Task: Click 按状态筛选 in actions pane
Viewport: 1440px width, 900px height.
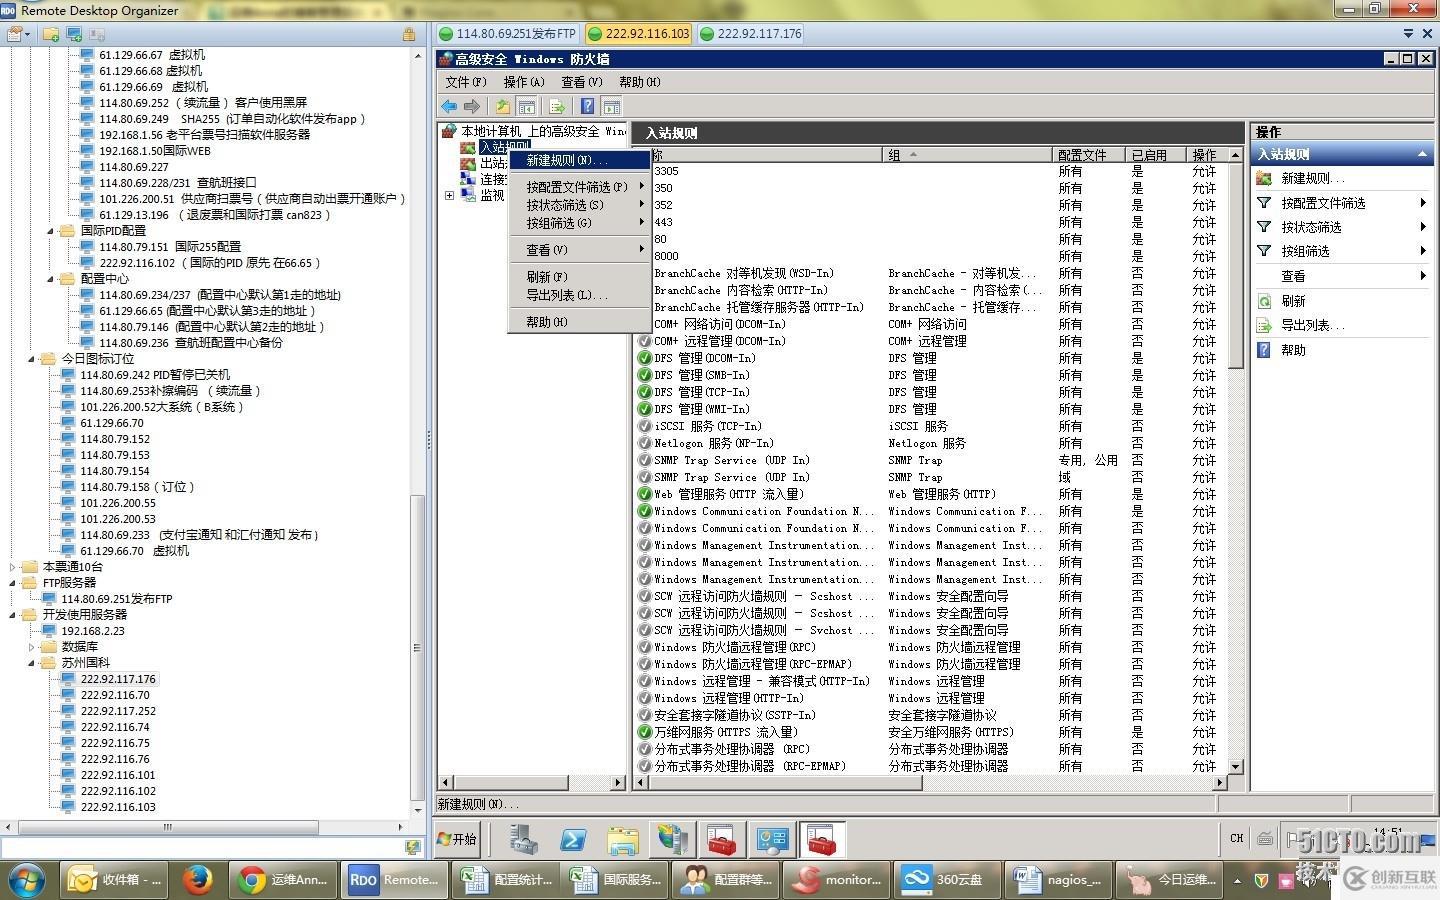Action: (1342, 227)
